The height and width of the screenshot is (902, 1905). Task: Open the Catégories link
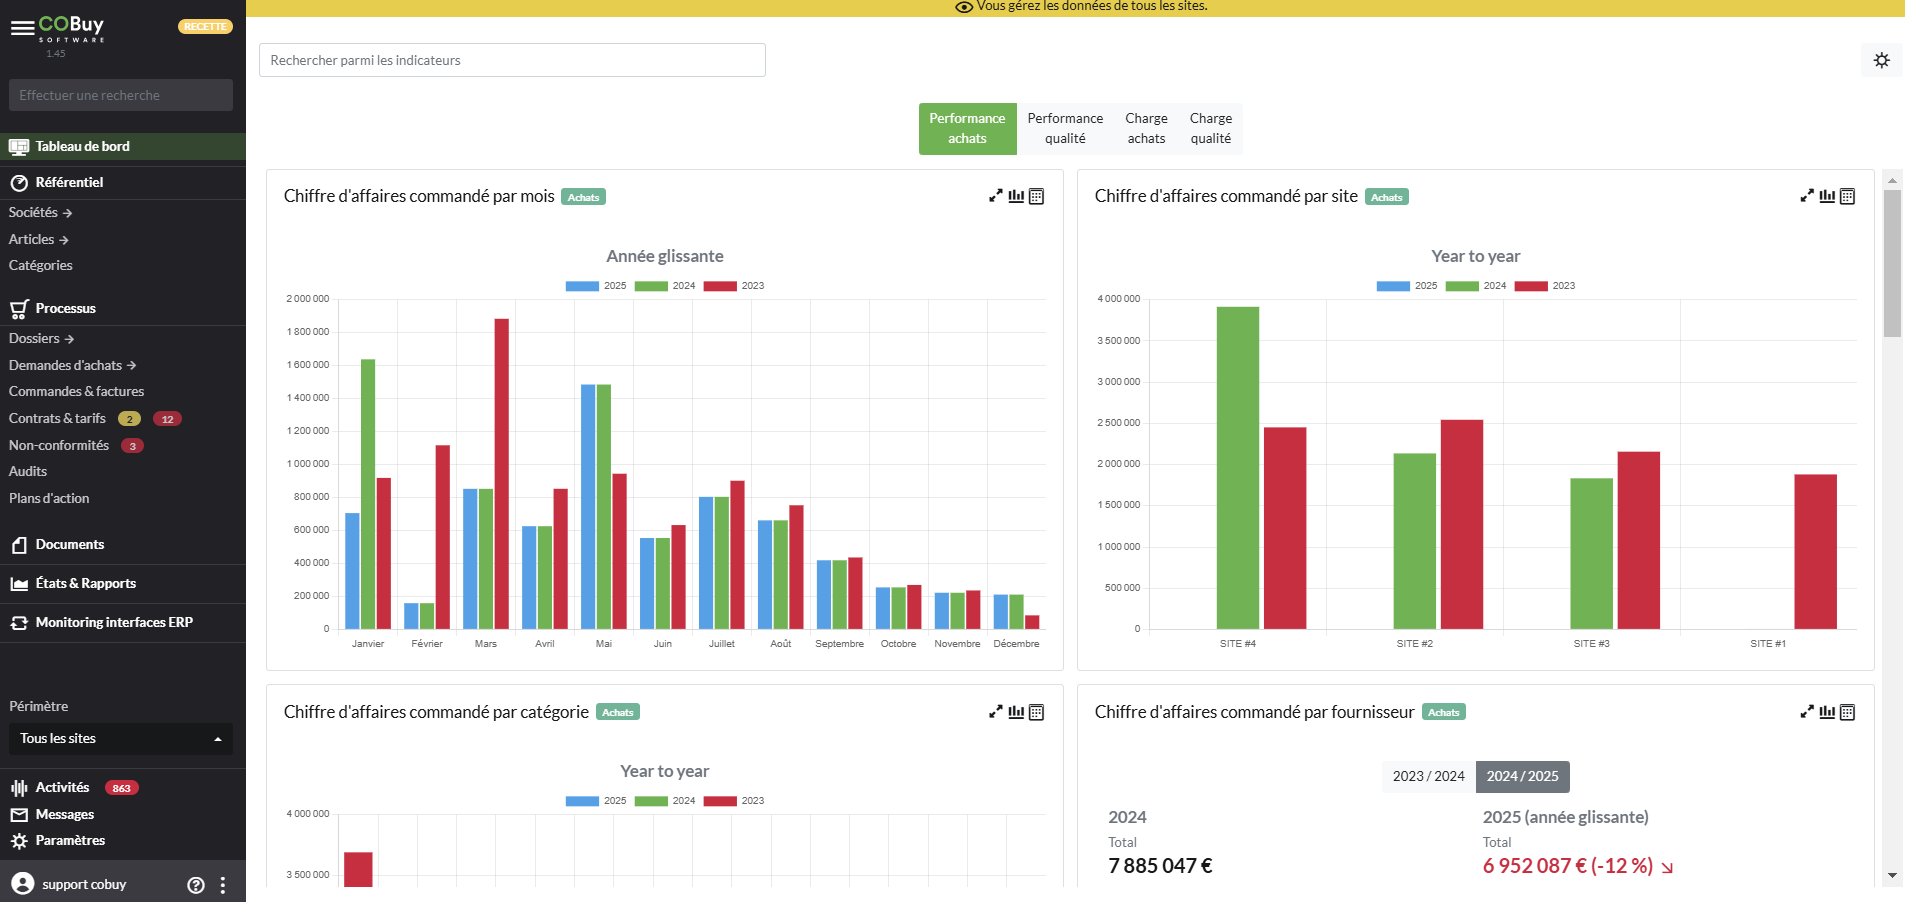(x=41, y=266)
